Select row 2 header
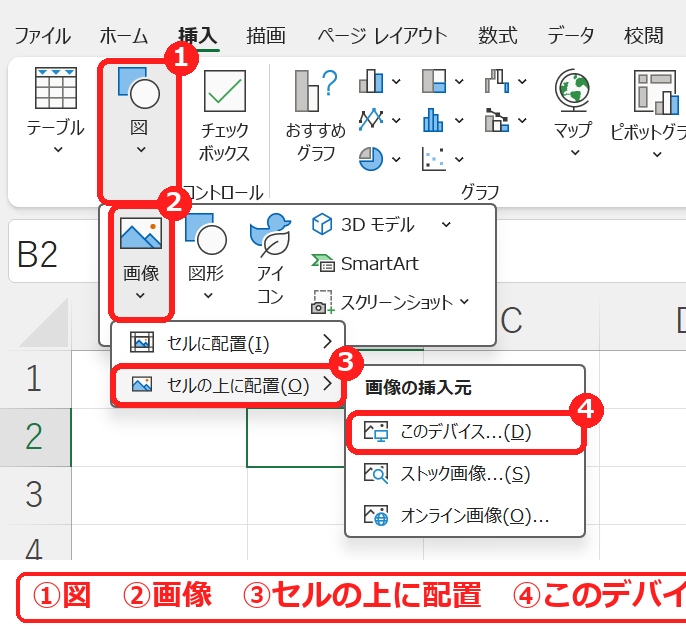The width and height of the screenshot is (686, 630). pos(35,437)
